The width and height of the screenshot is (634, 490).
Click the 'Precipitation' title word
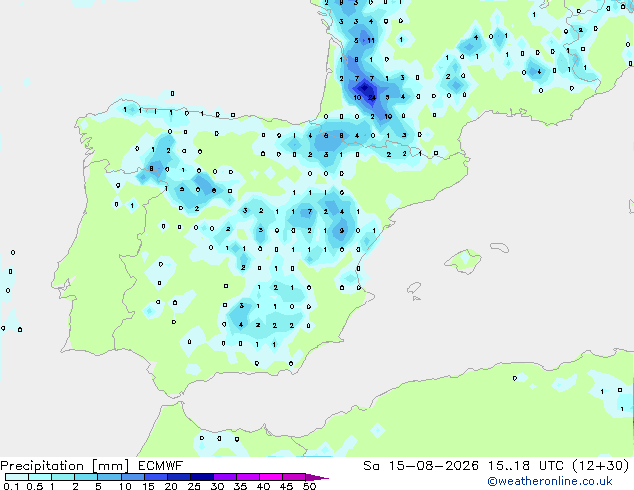point(43,466)
